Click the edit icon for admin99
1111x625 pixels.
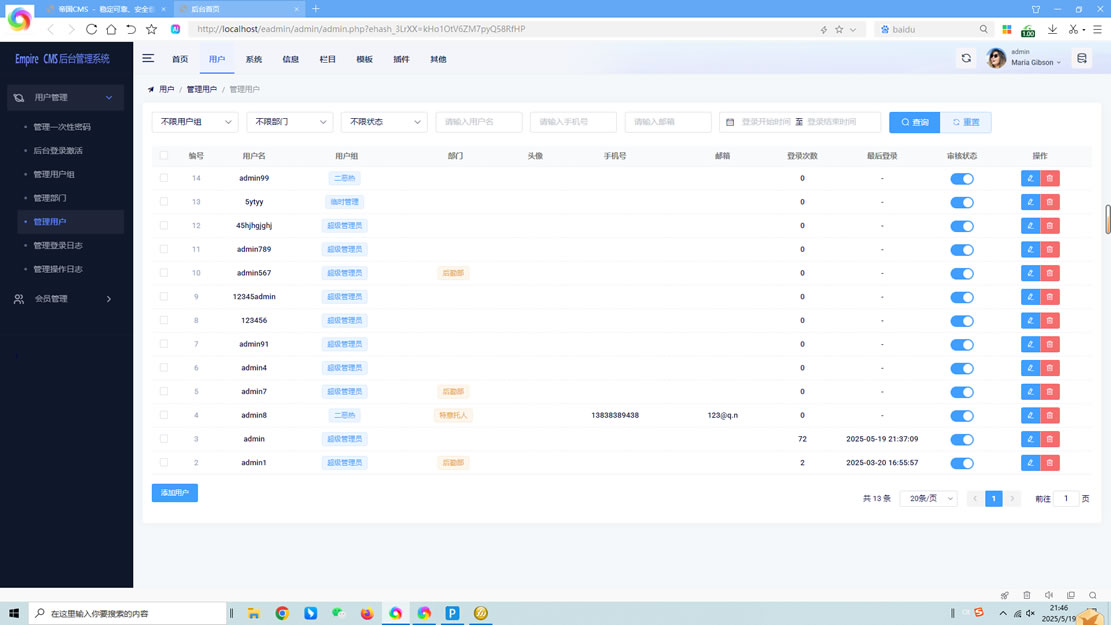click(1030, 179)
